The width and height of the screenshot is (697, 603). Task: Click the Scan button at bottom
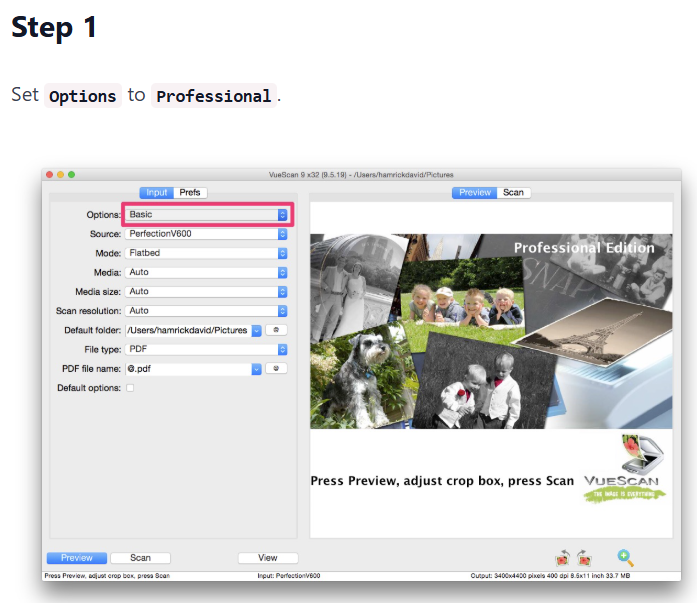[140, 558]
